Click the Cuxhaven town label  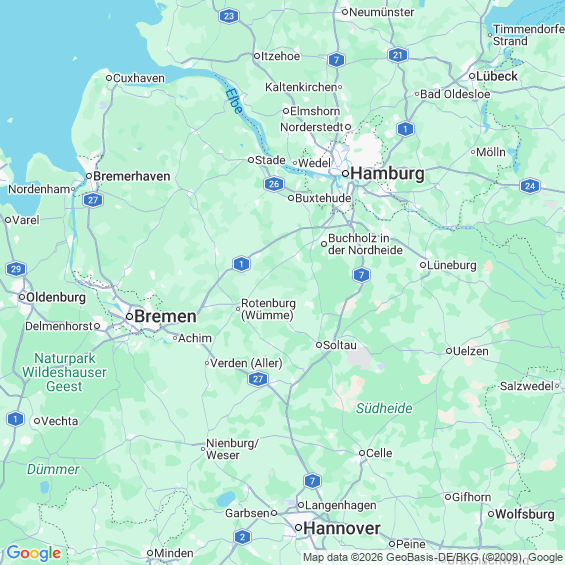(139, 78)
